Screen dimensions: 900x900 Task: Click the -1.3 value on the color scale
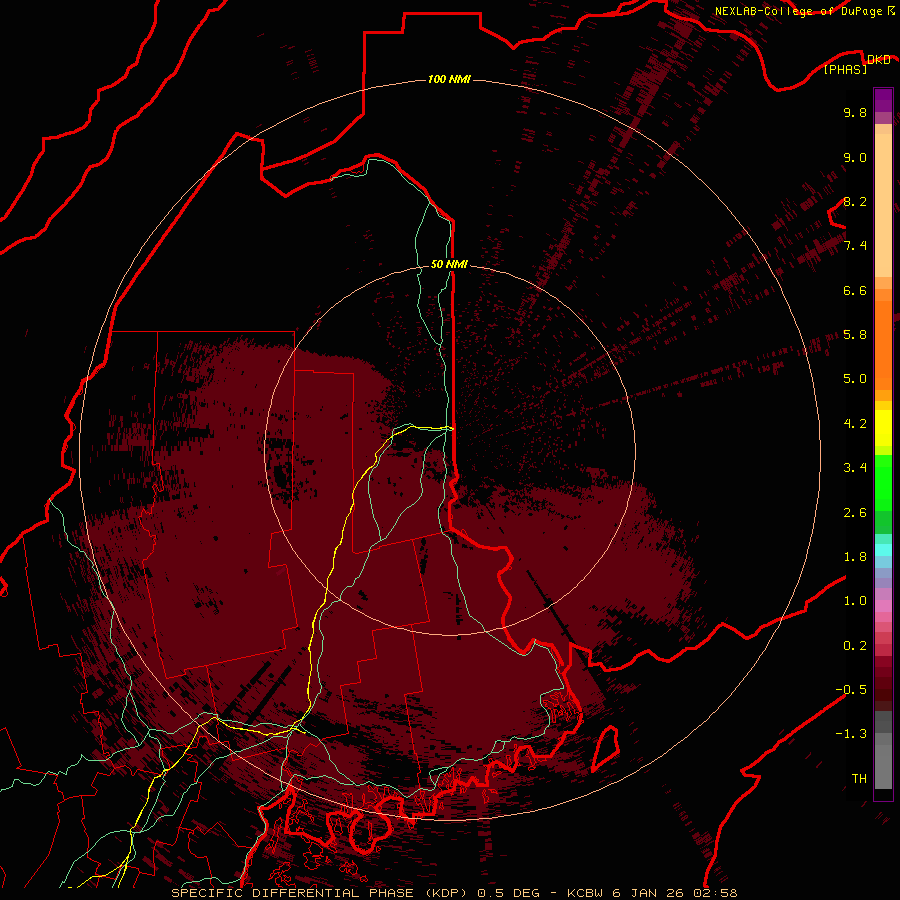(x=851, y=734)
